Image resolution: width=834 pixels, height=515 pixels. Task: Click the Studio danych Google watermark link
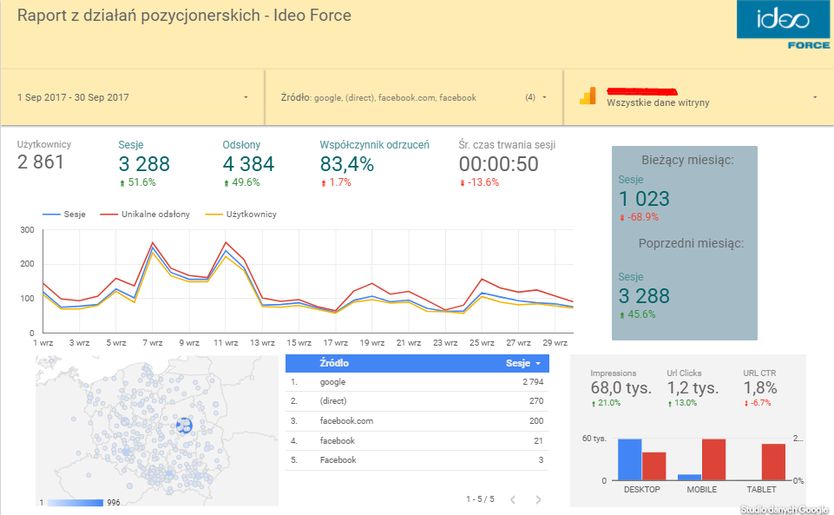coord(785,510)
